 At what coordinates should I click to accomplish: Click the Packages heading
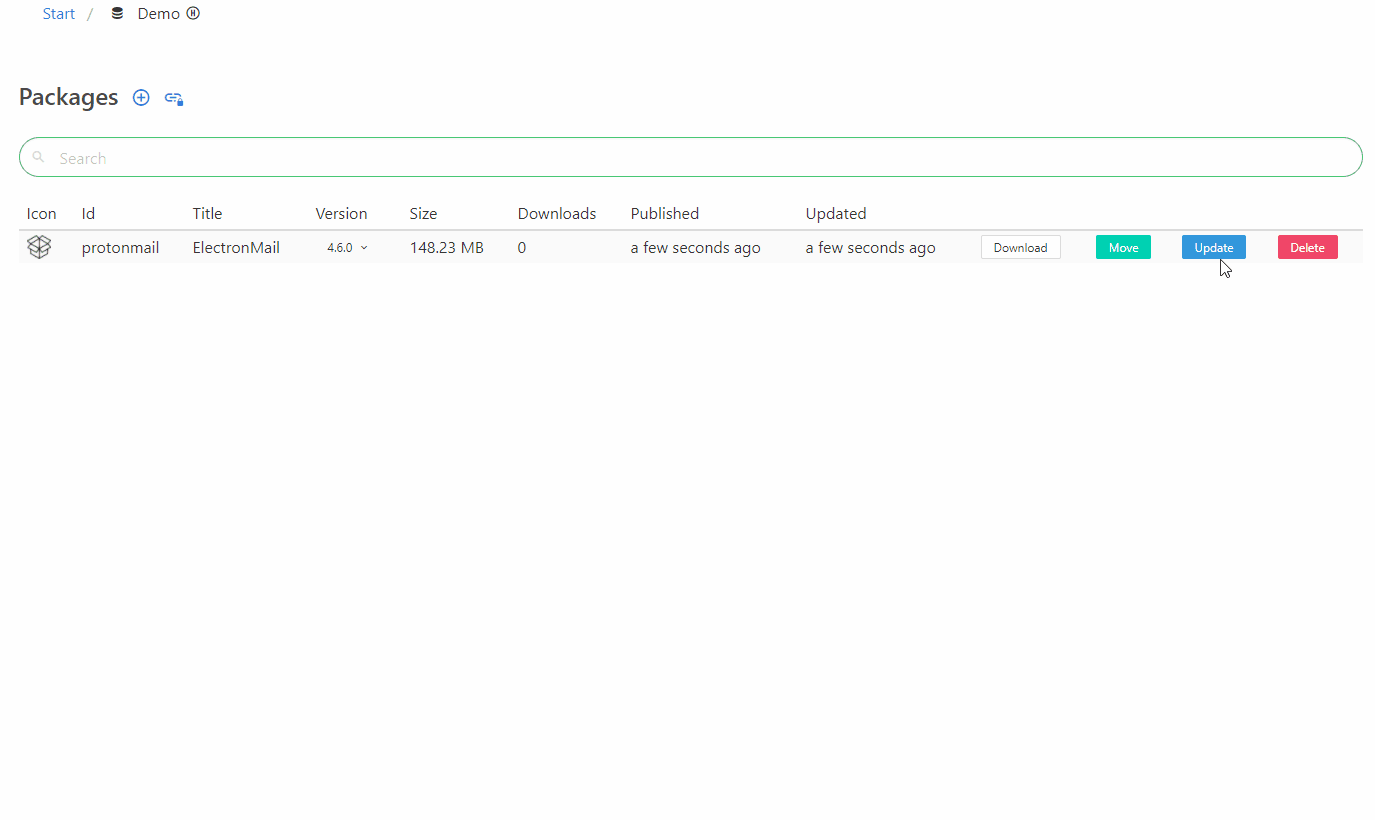[69, 97]
